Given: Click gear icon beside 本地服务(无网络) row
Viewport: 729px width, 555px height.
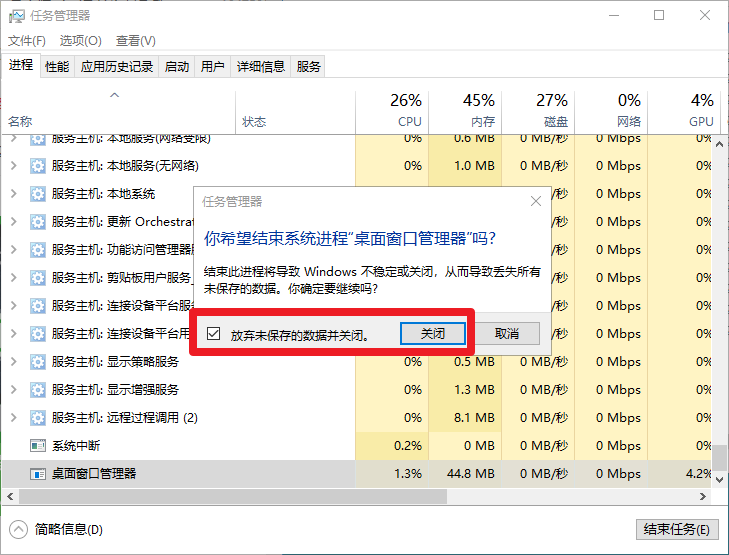Looking at the screenshot, I should pyautogui.click(x=38, y=166).
